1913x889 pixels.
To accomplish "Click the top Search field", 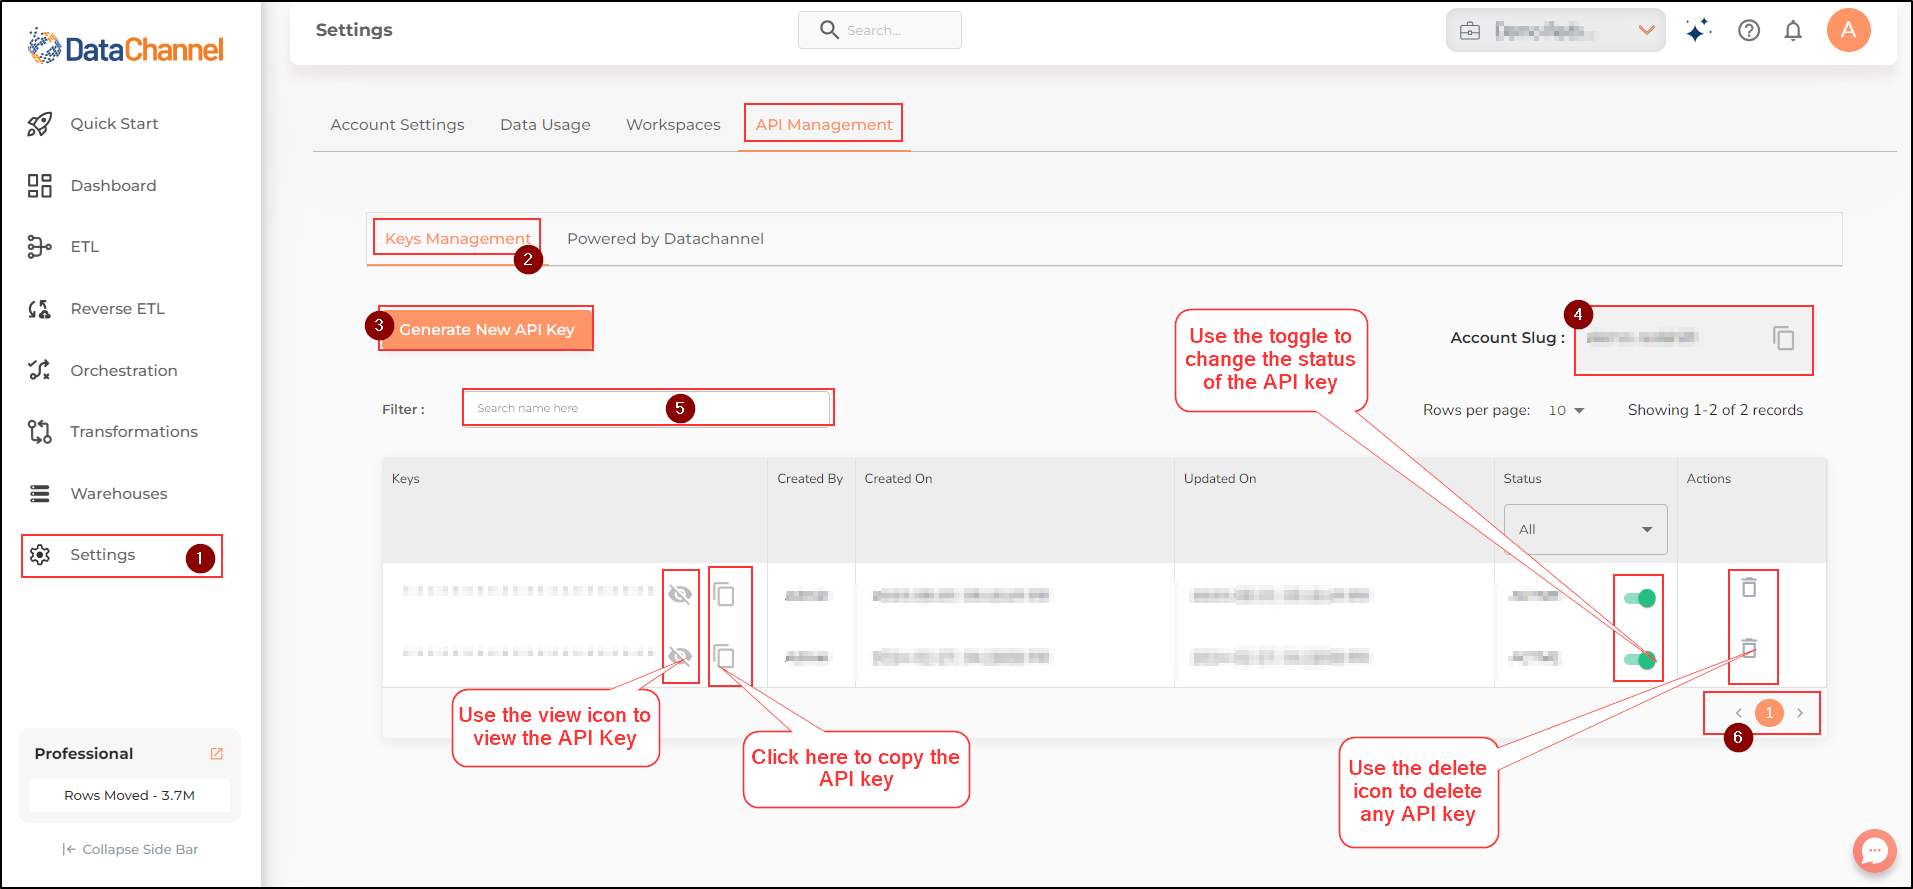I will pyautogui.click(x=880, y=30).
